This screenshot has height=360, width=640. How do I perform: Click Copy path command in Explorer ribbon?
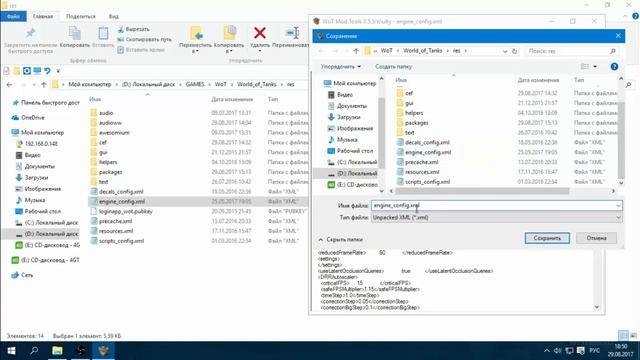tap(144, 40)
